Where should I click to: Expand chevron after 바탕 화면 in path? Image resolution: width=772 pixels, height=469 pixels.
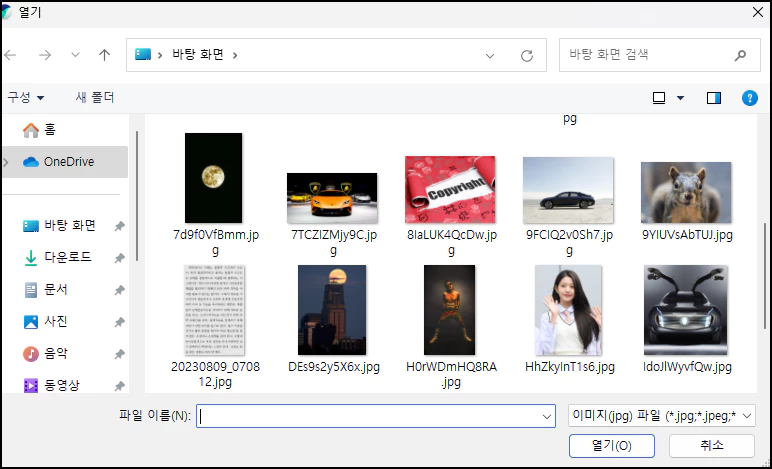pyautogui.click(x=235, y=55)
